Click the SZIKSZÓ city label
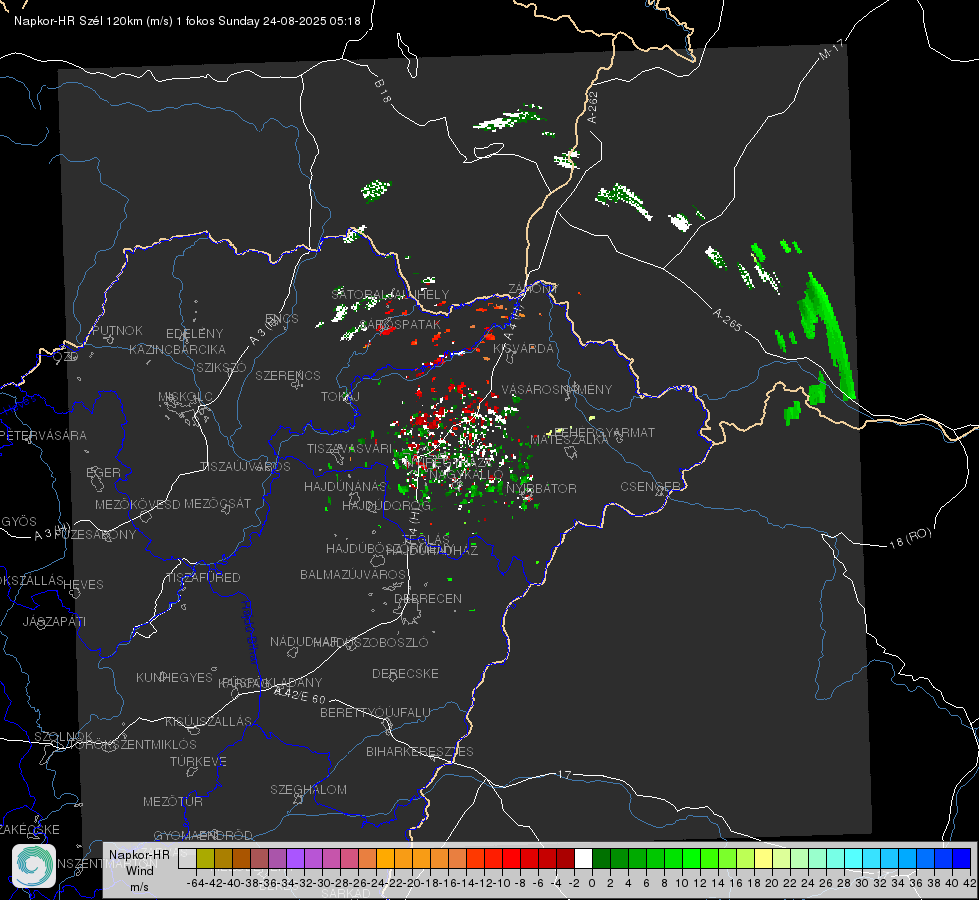Image resolution: width=979 pixels, height=900 pixels. click(x=222, y=368)
